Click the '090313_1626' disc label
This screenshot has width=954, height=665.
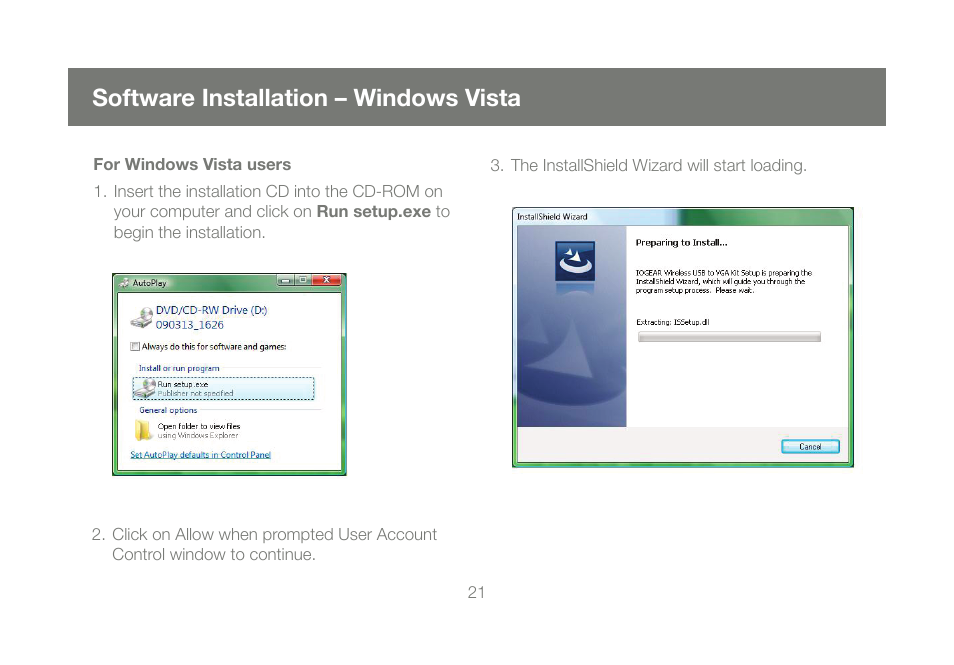point(189,325)
